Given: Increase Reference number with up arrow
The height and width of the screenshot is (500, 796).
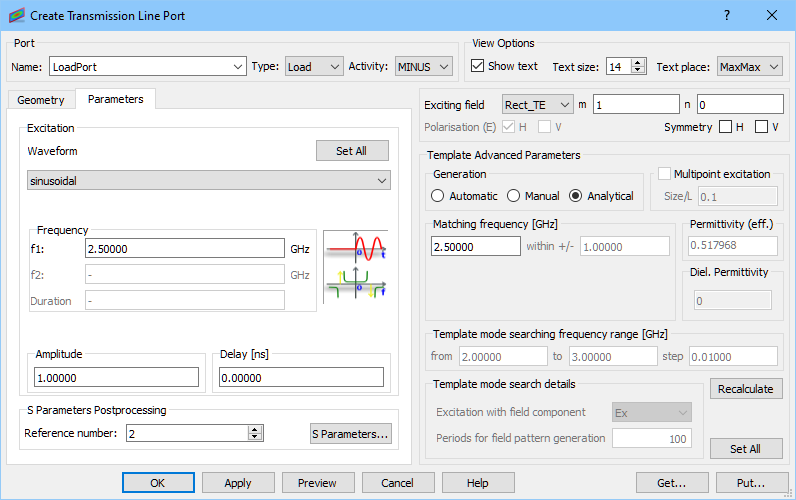Looking at the screenshot, I should [255, 429].
